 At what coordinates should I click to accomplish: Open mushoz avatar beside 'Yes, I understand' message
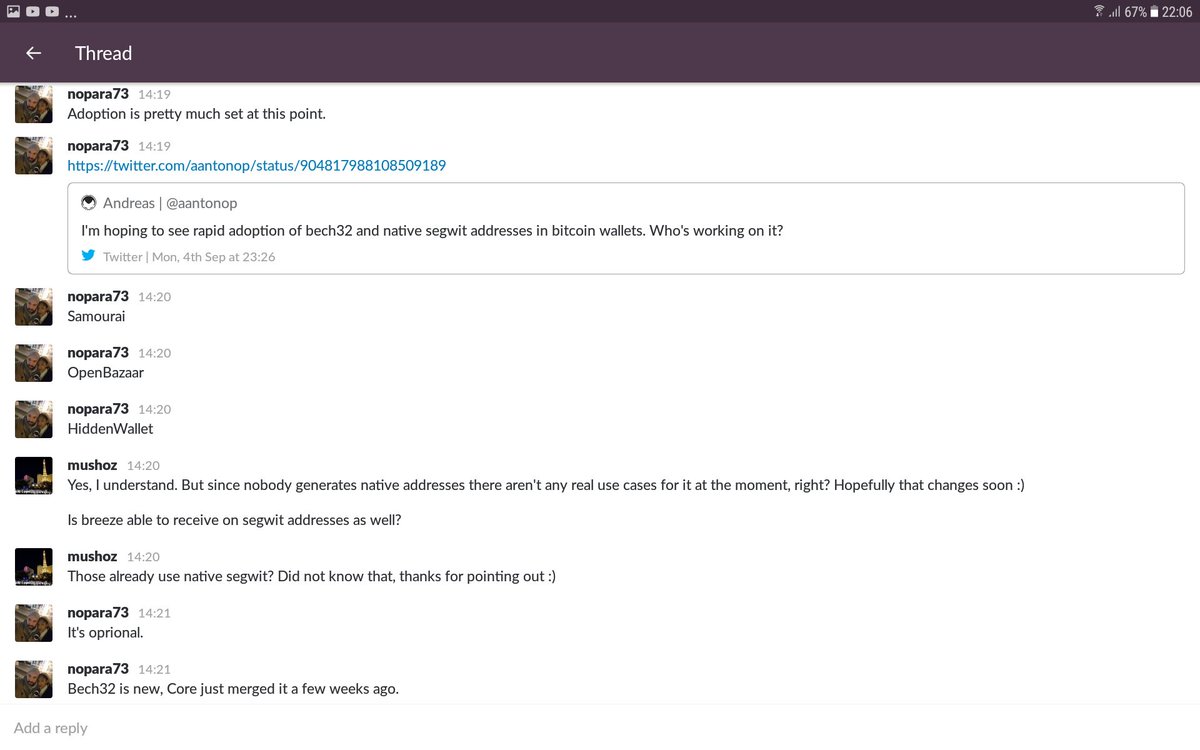point(33,475)
